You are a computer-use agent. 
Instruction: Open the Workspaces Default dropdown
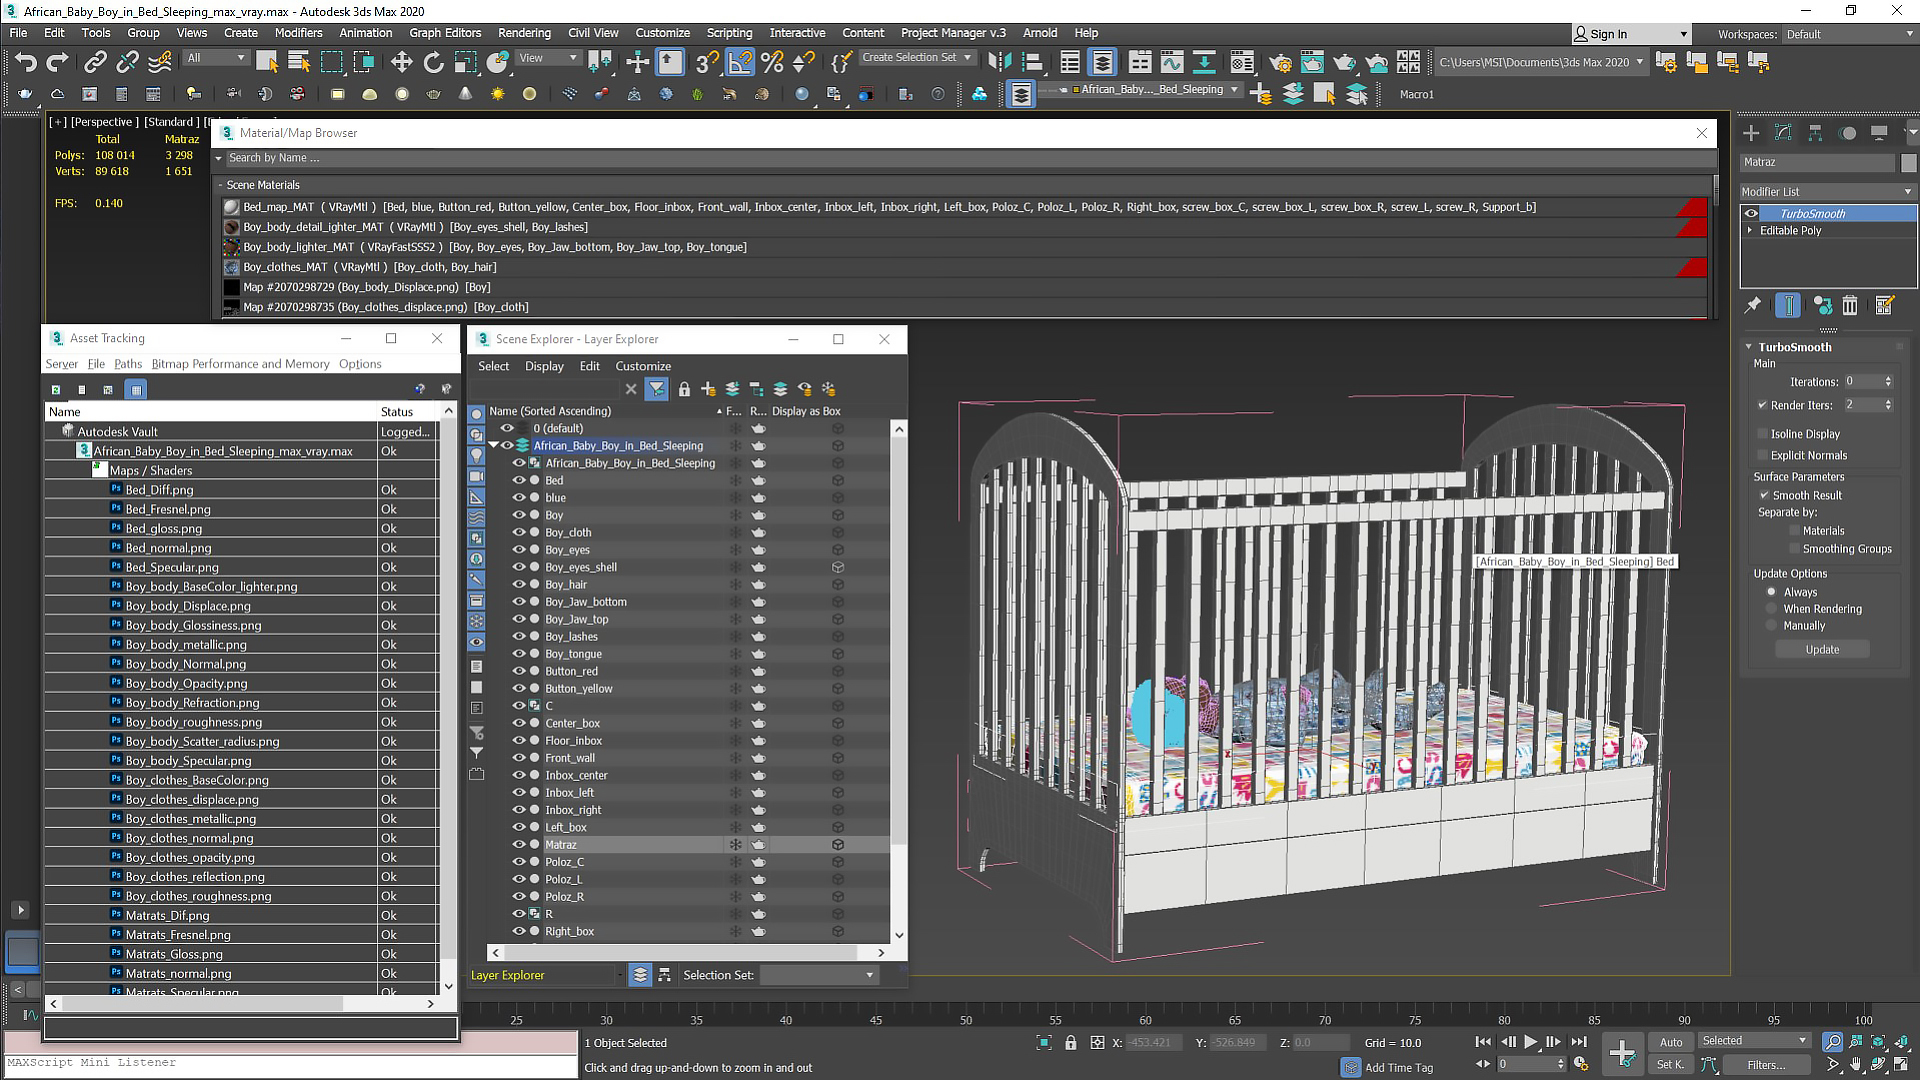[1849, 34]
